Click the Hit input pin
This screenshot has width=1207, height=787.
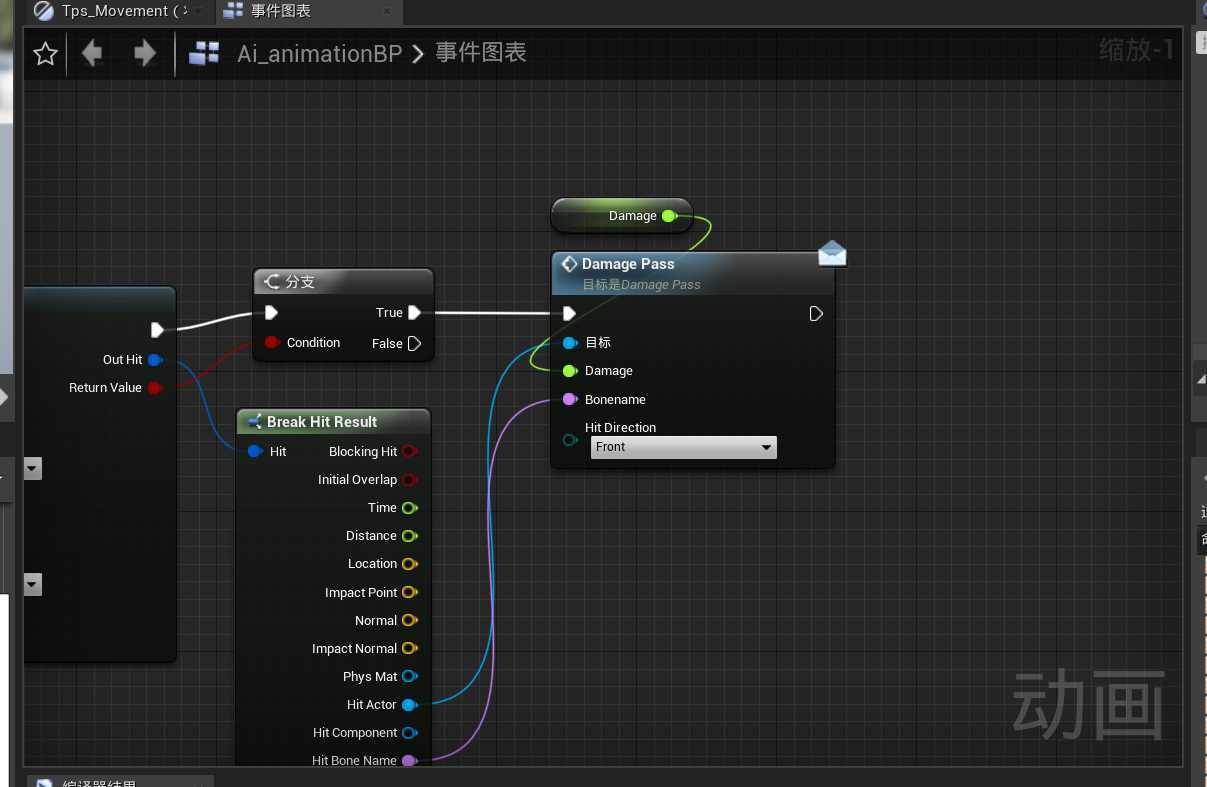click(255, 452)
